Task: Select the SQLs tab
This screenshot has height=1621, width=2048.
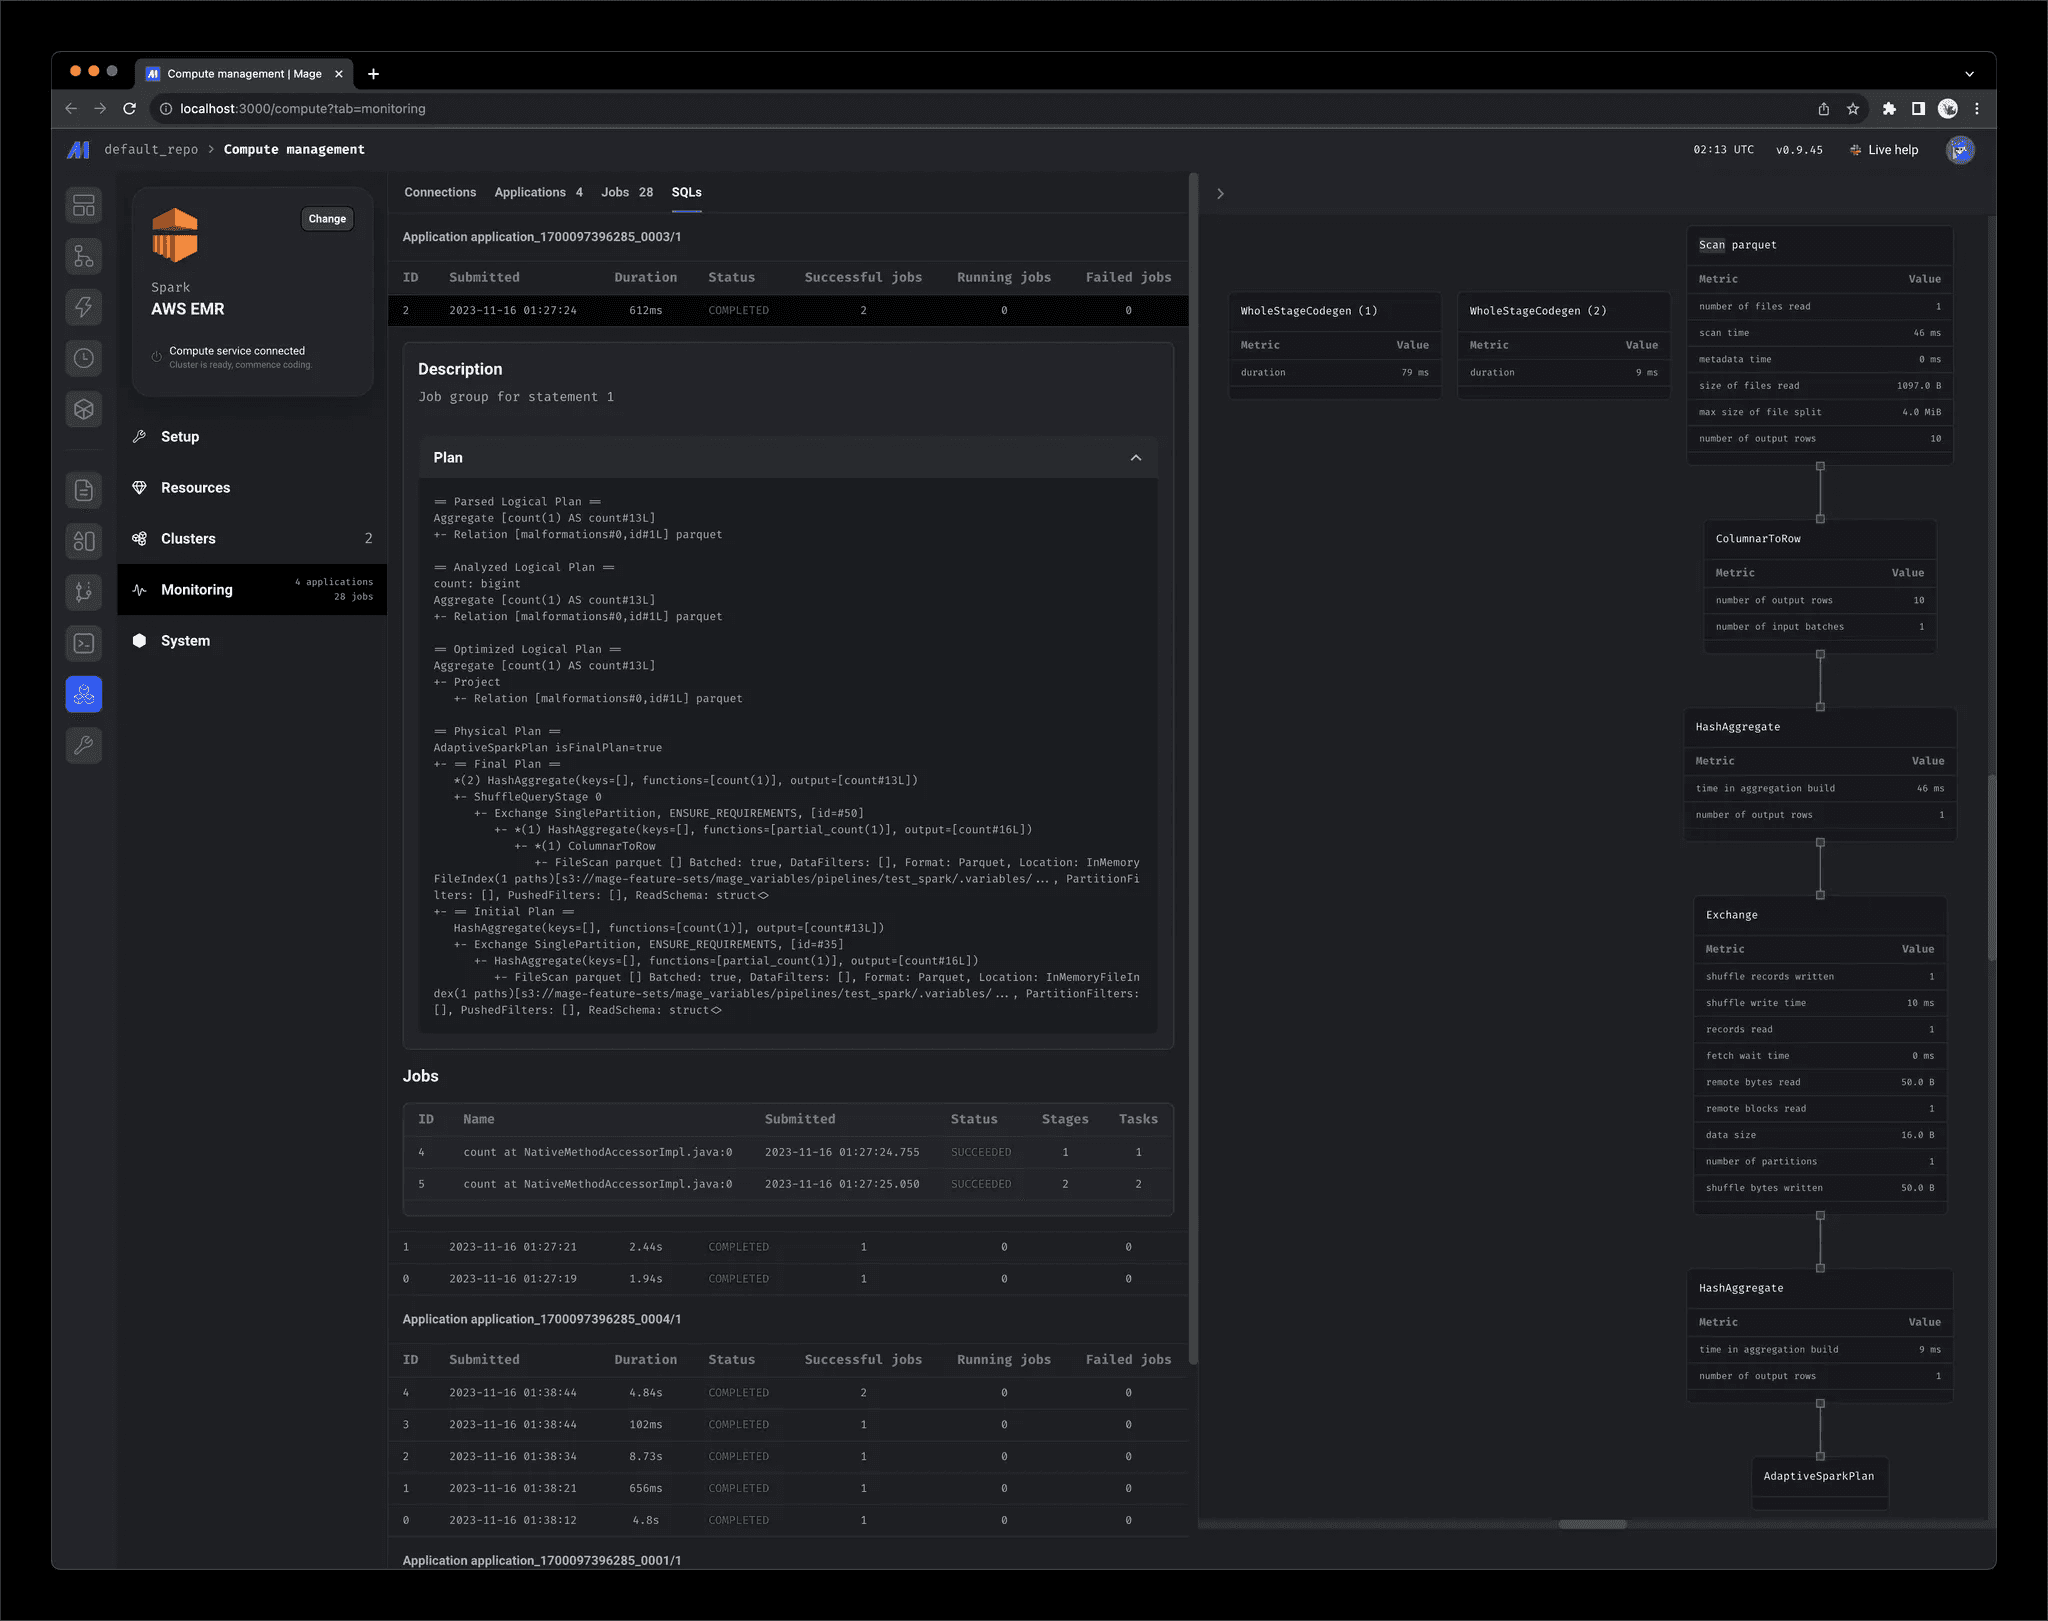Action: tap(686, 192)
